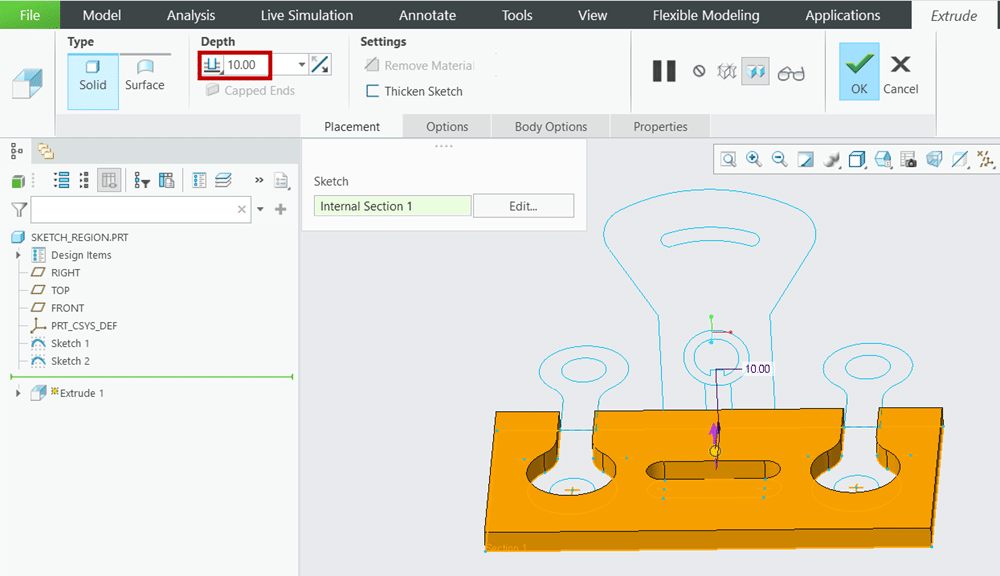This screenshot has height=576, width=1000.
Task: Expand the Design Items tree node
Action: [18, 255]
